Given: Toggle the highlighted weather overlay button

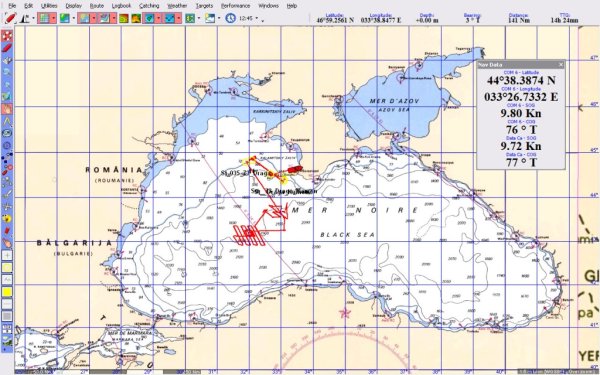Looking at the screenshot, I should pos(84,18).
